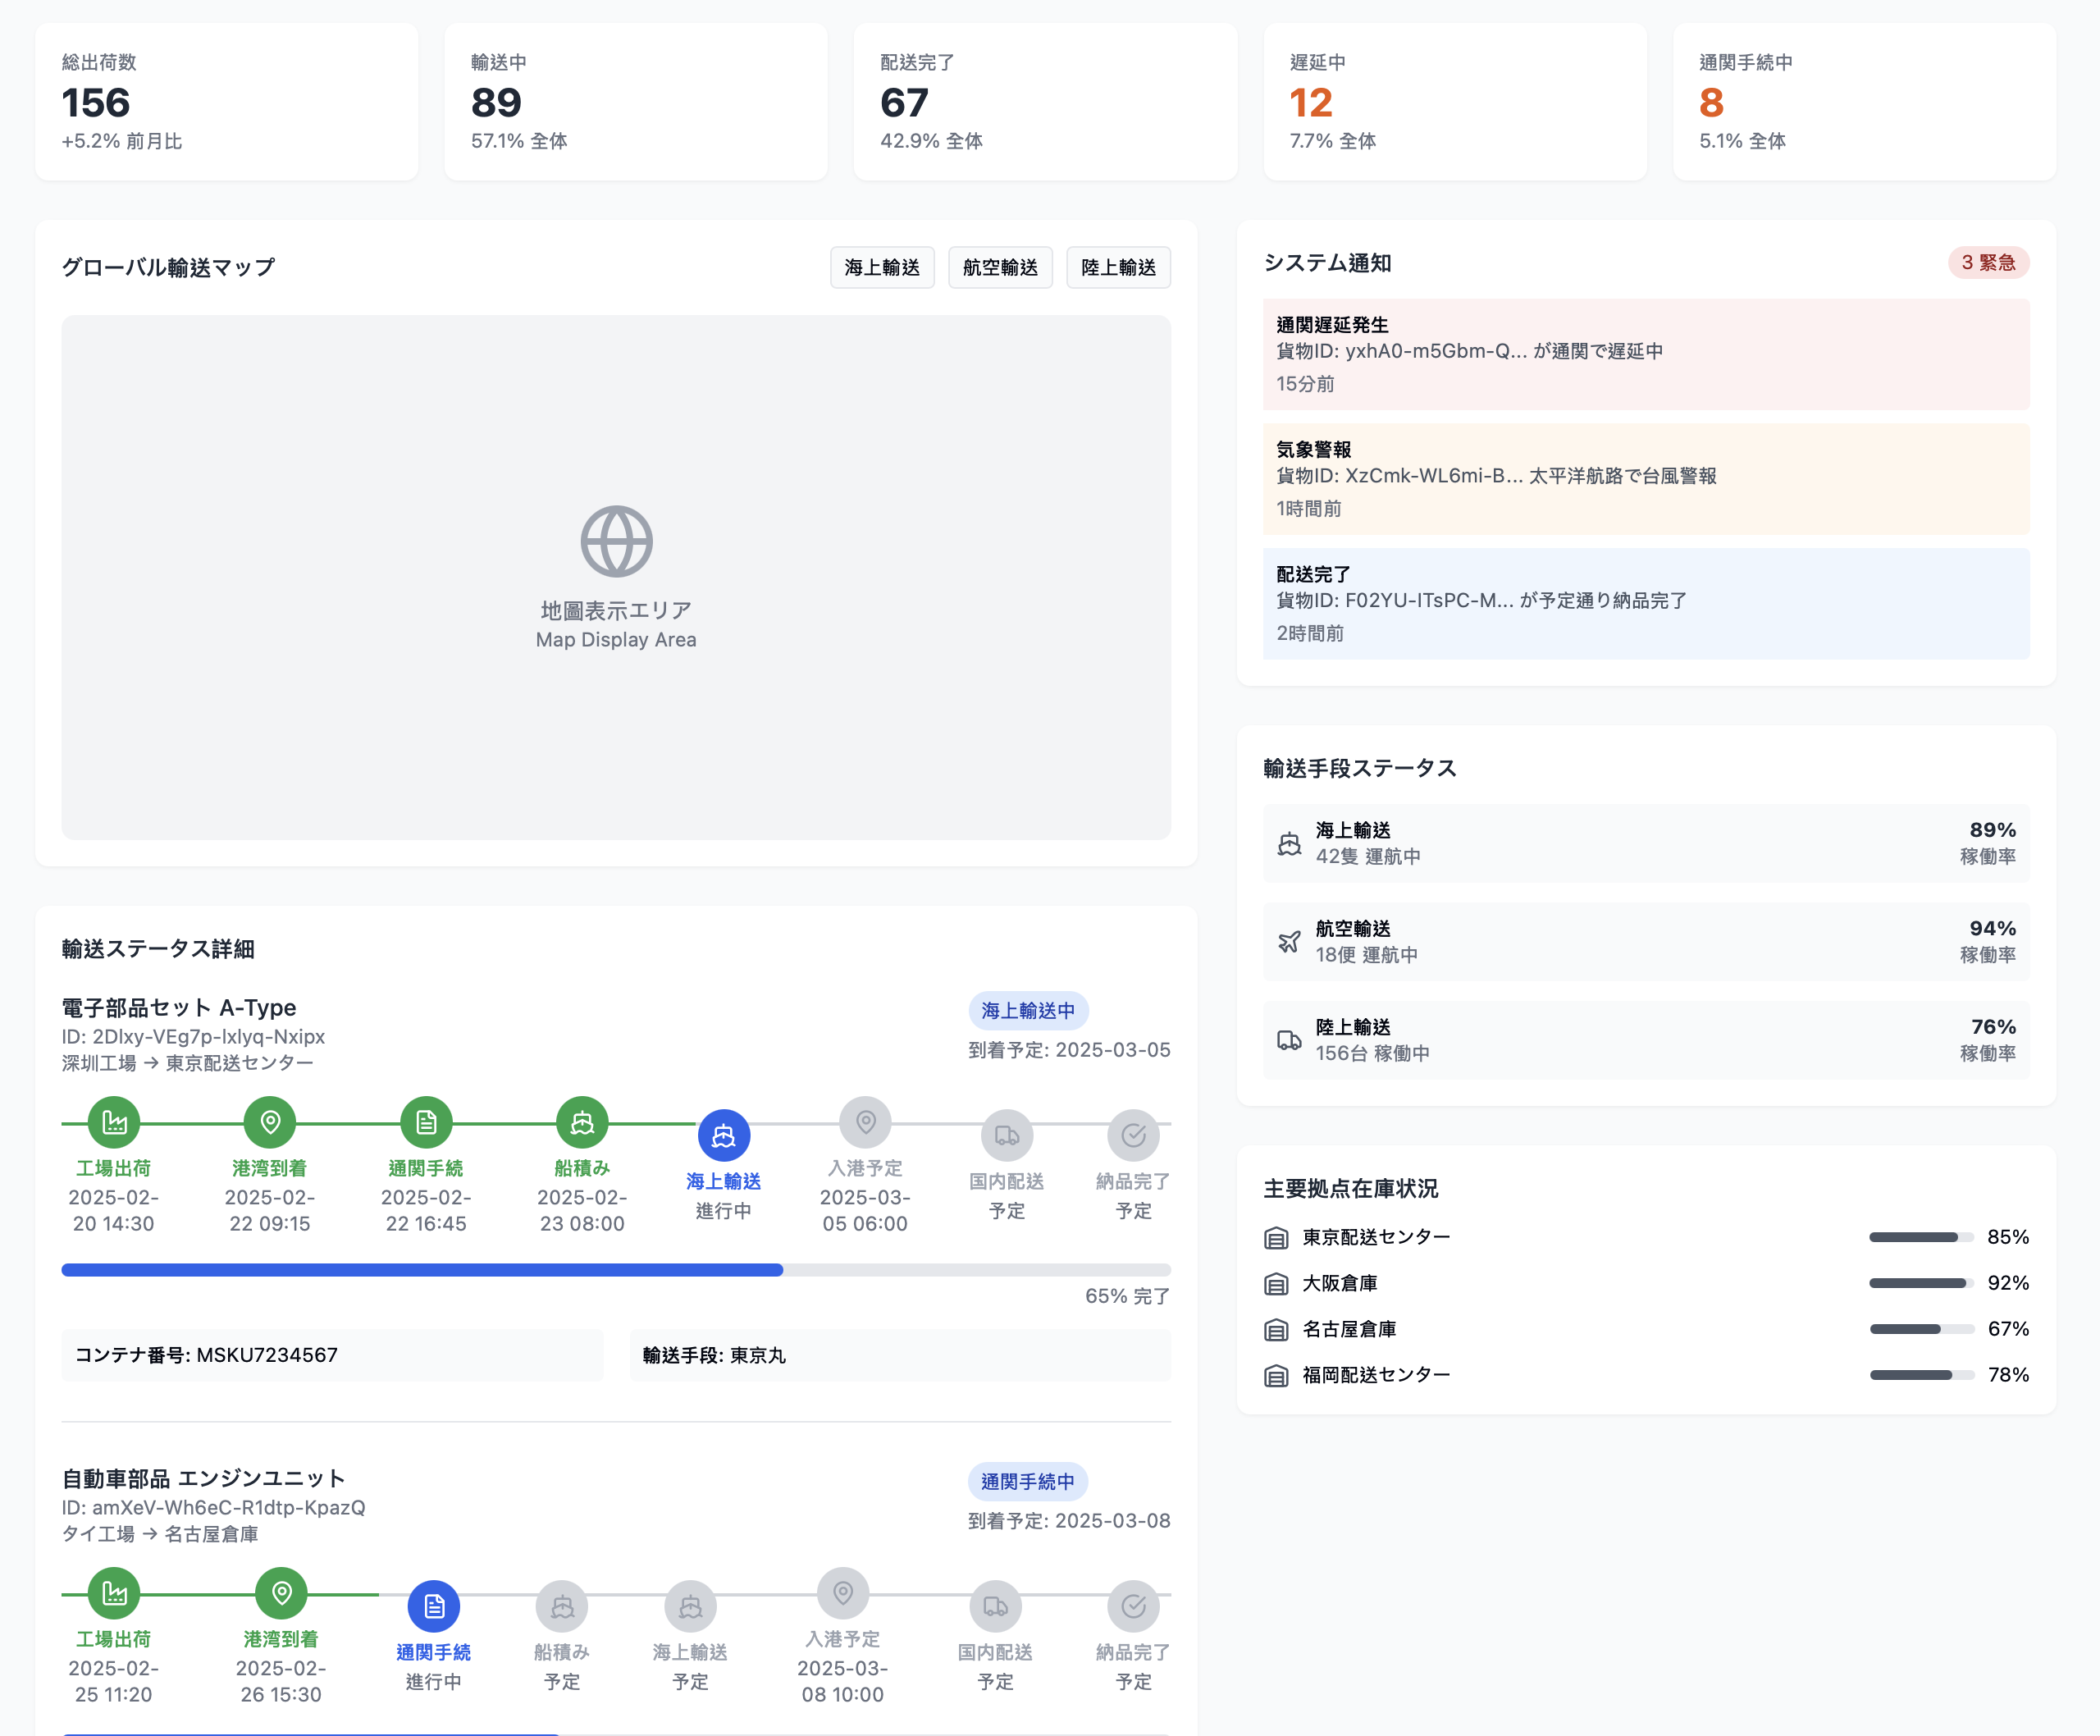
Task: Click the ship icon beside 海上輸送 status
Action: (1289, 843)
